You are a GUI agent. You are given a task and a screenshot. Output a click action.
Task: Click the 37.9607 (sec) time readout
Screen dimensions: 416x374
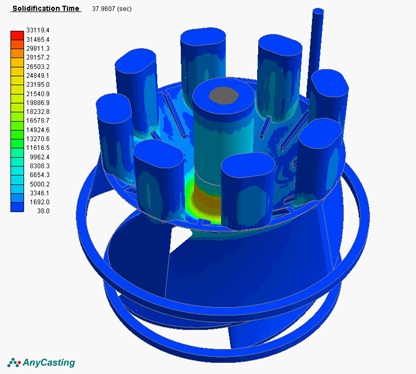tap(112, 9)
